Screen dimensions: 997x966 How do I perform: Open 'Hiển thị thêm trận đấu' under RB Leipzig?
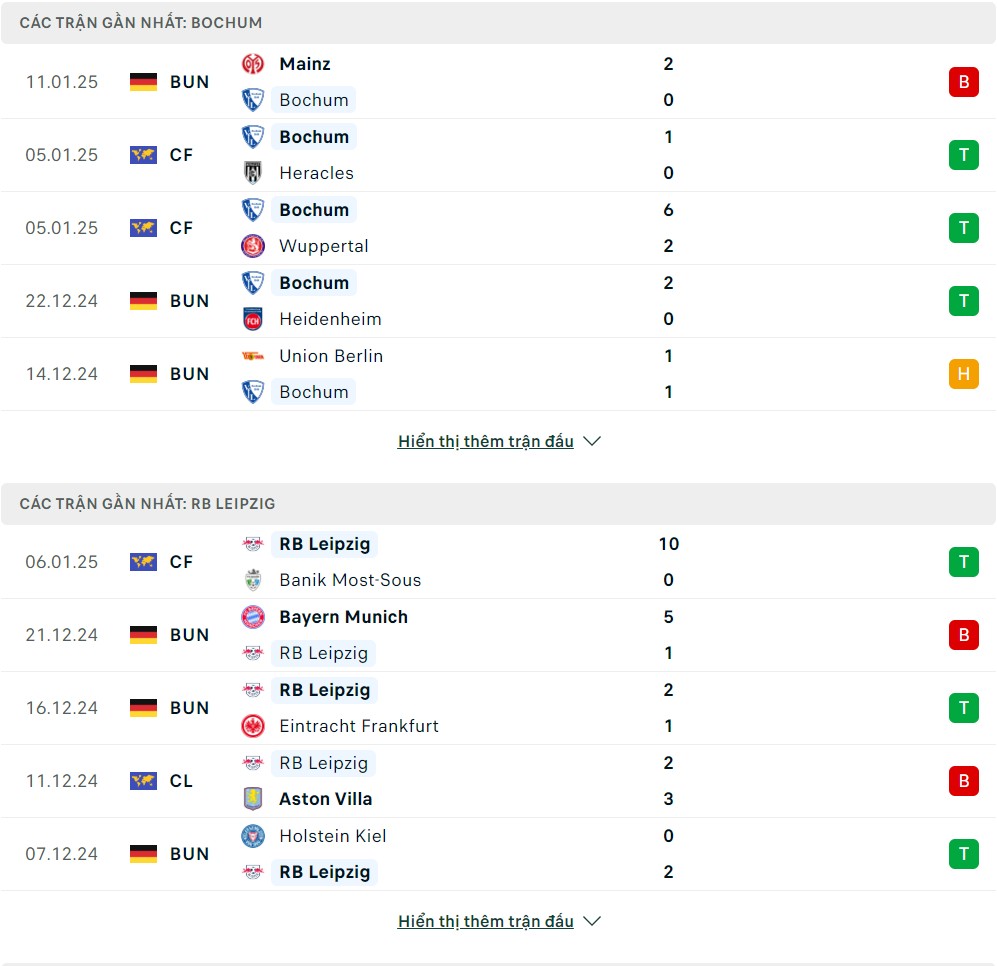[486, 921]
